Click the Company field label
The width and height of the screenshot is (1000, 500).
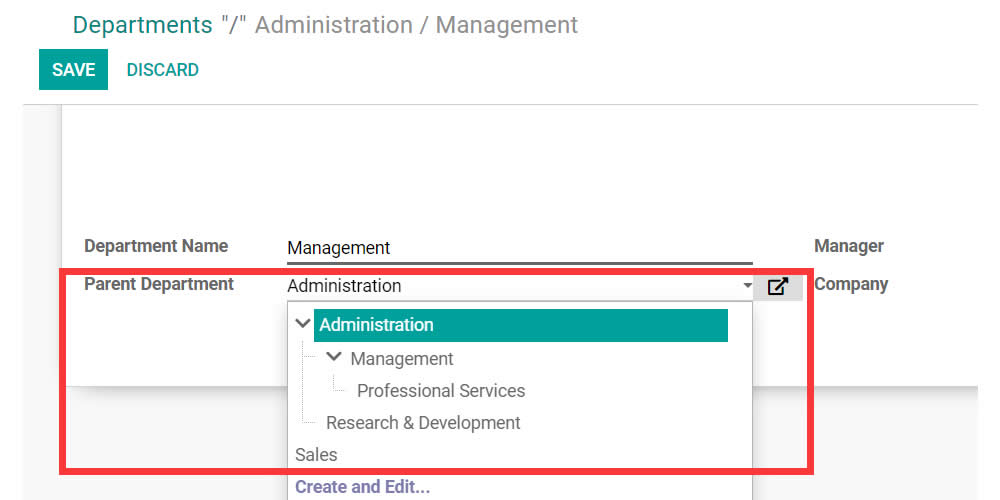click(x=851, y=284)
